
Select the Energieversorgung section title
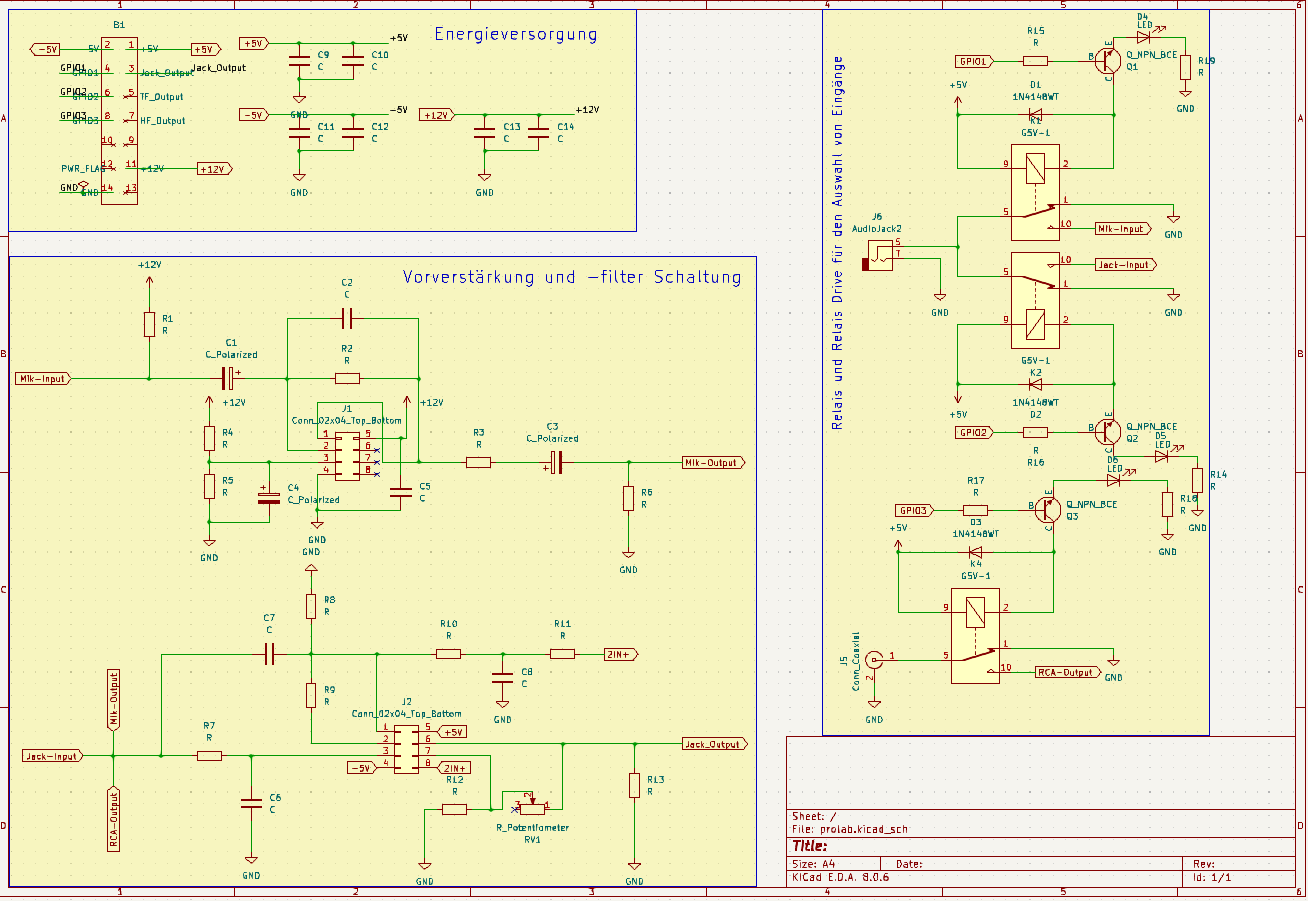pos(515,35)
